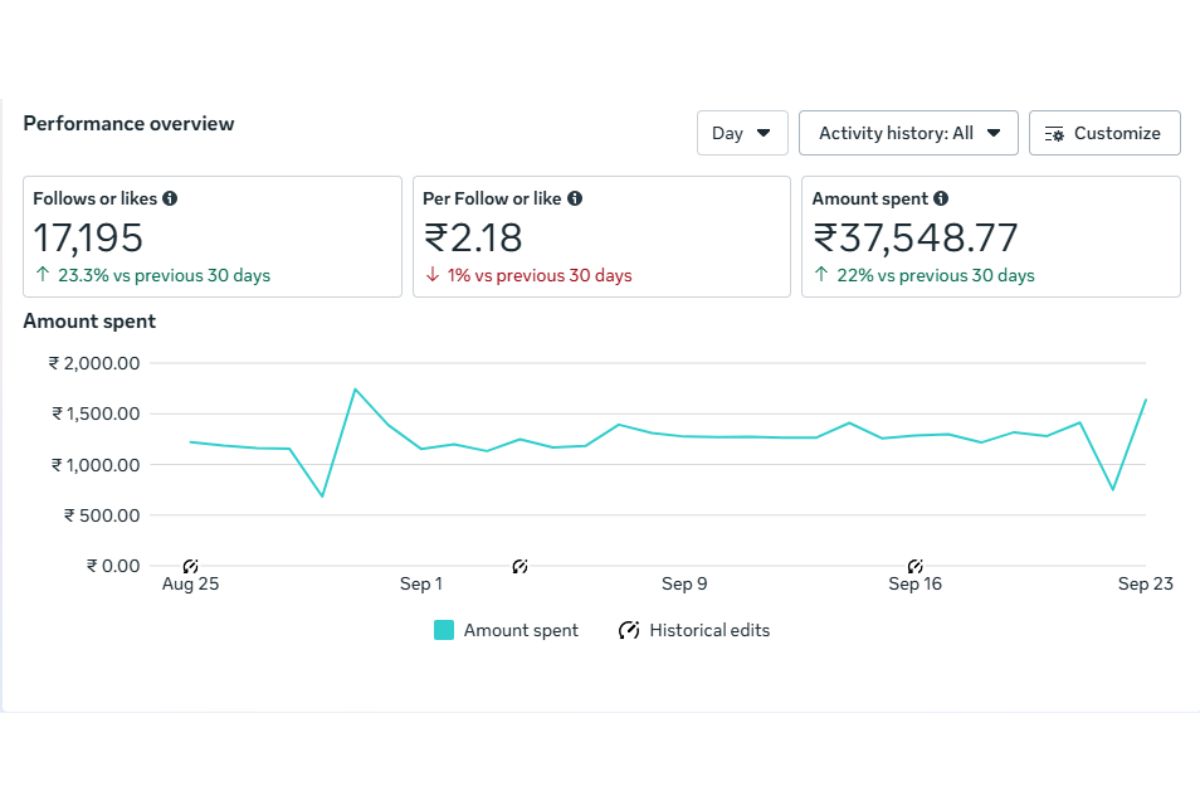This screenshot has width=1200, height=800.
Task: Toggle Historical edits via legend label
Action: [709, 630]
